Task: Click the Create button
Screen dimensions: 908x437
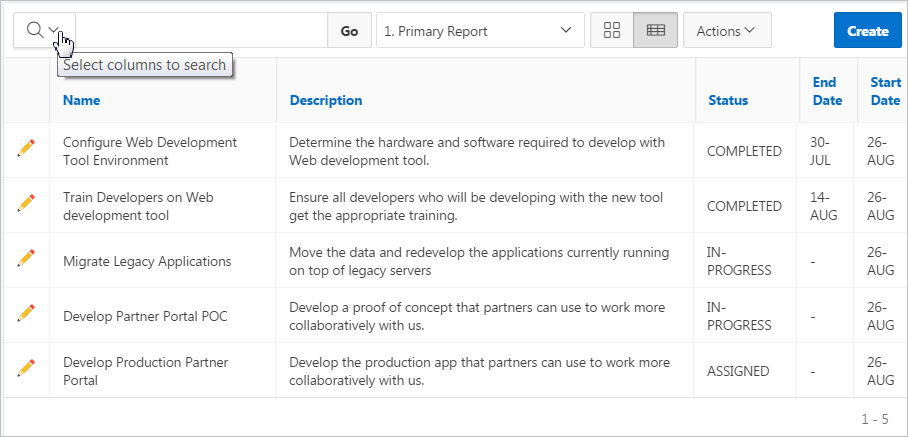Action: click(x=867, y=31)
